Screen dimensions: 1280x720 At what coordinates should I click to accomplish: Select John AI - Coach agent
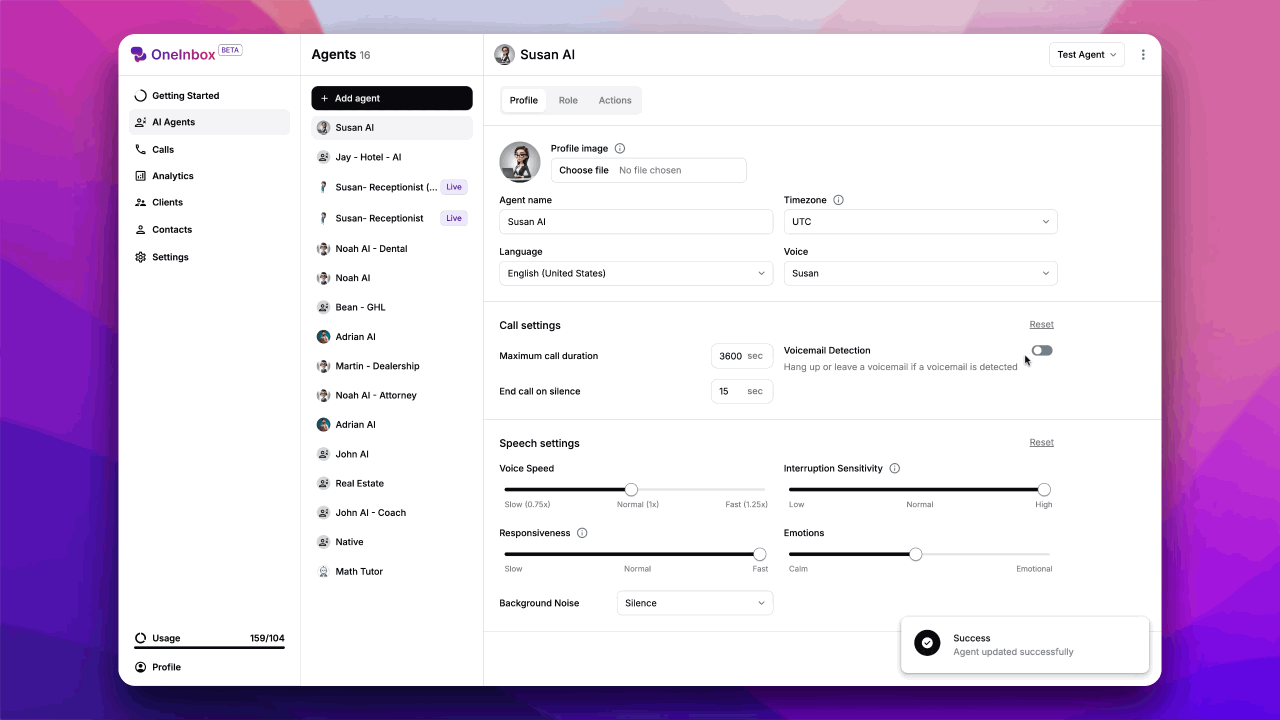[x=392, y=513]
